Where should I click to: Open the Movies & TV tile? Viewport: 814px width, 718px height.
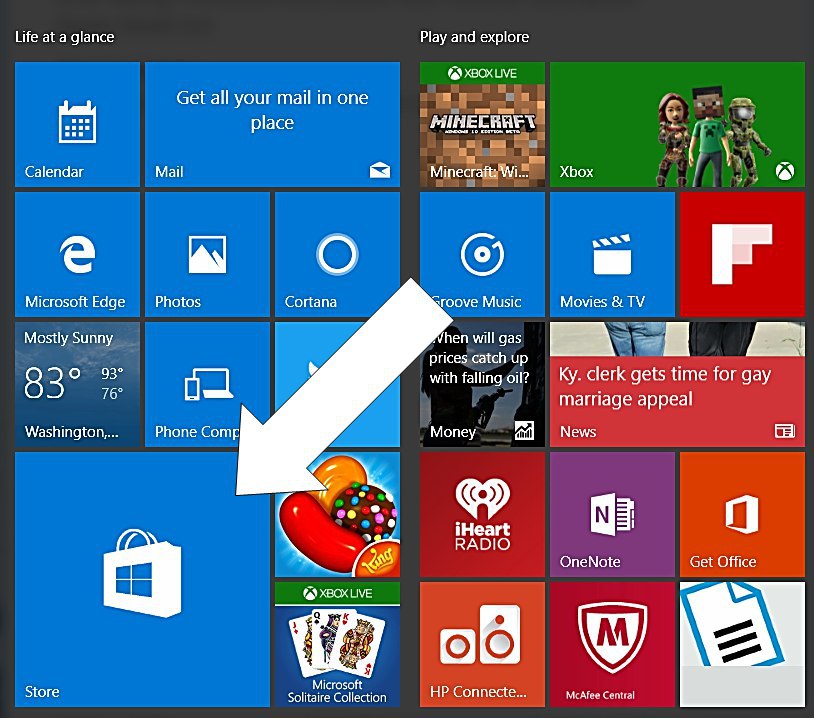(x=613, y=254)
